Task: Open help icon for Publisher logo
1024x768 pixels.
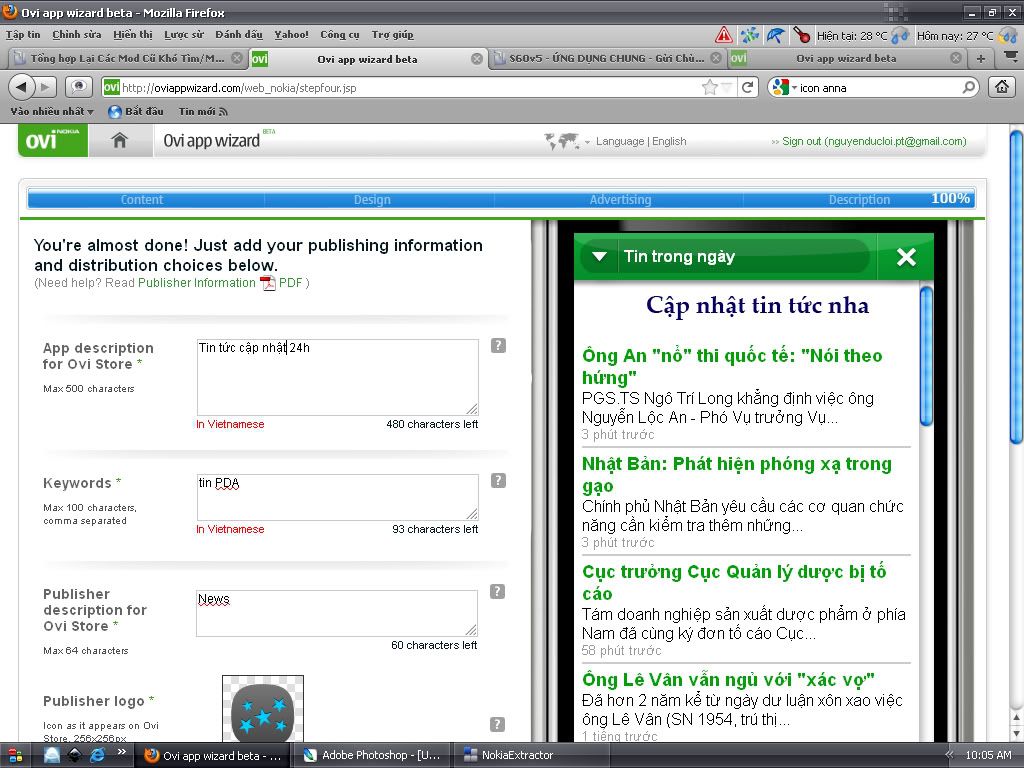Action: point(498,724)
